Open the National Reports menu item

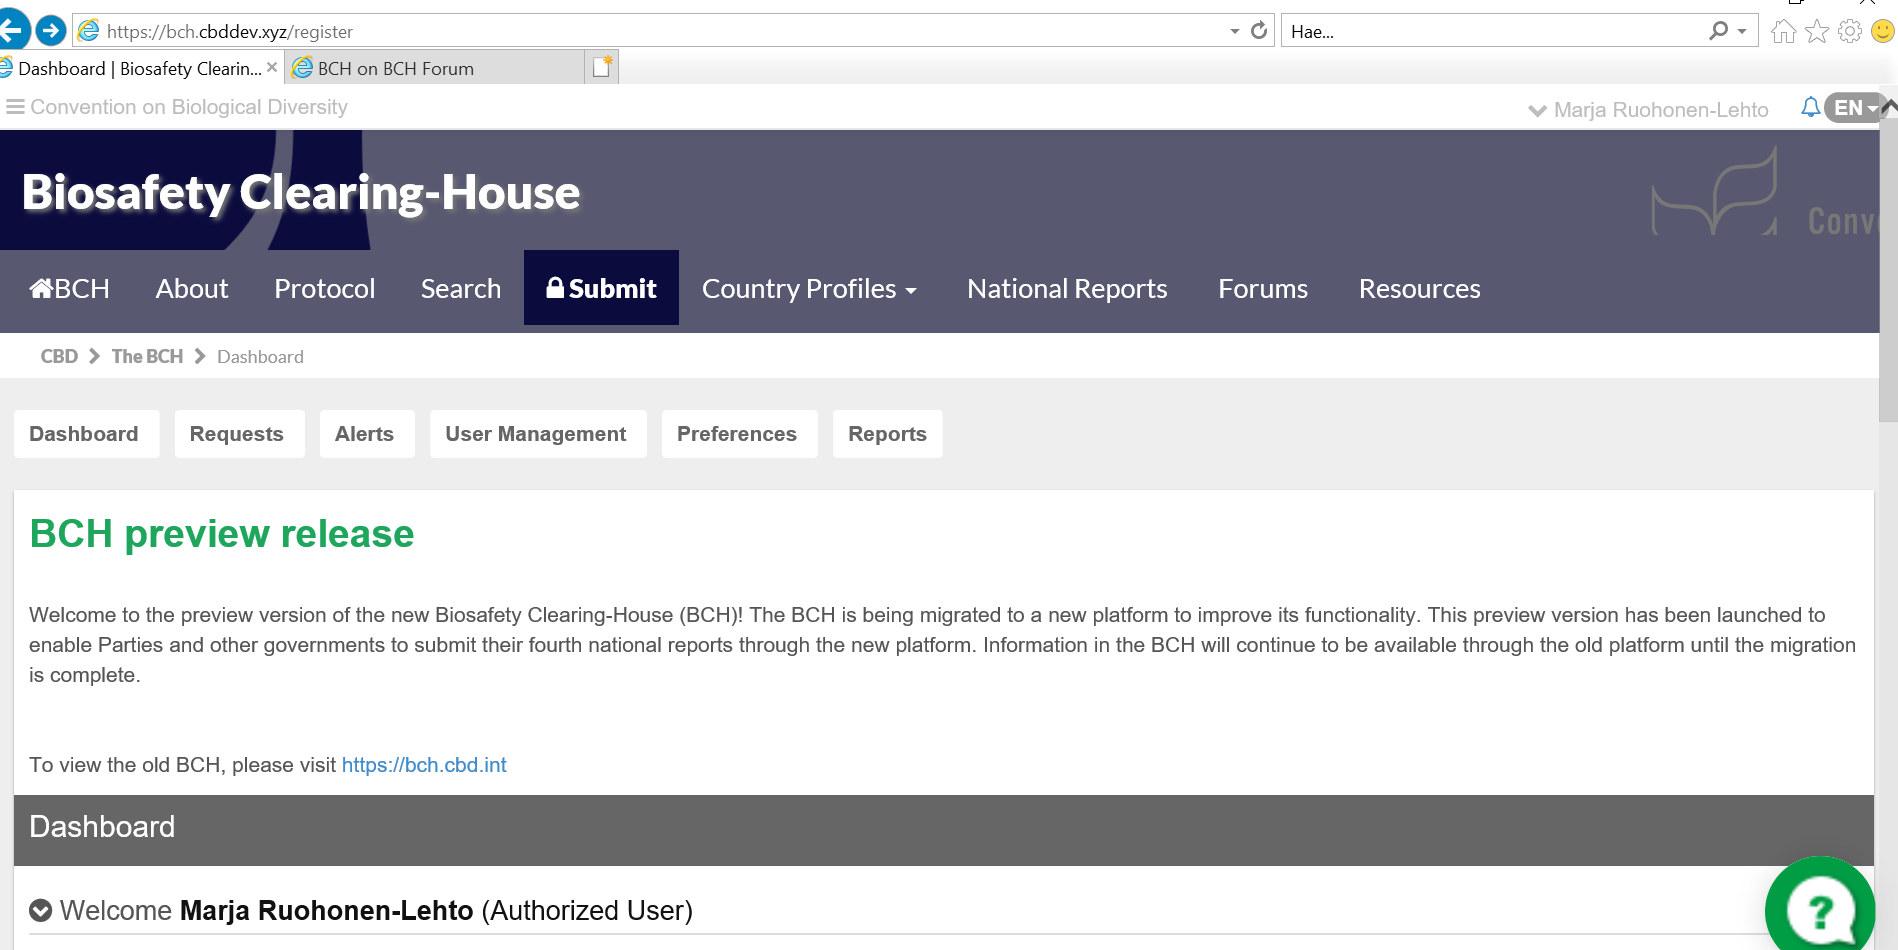1067,289
